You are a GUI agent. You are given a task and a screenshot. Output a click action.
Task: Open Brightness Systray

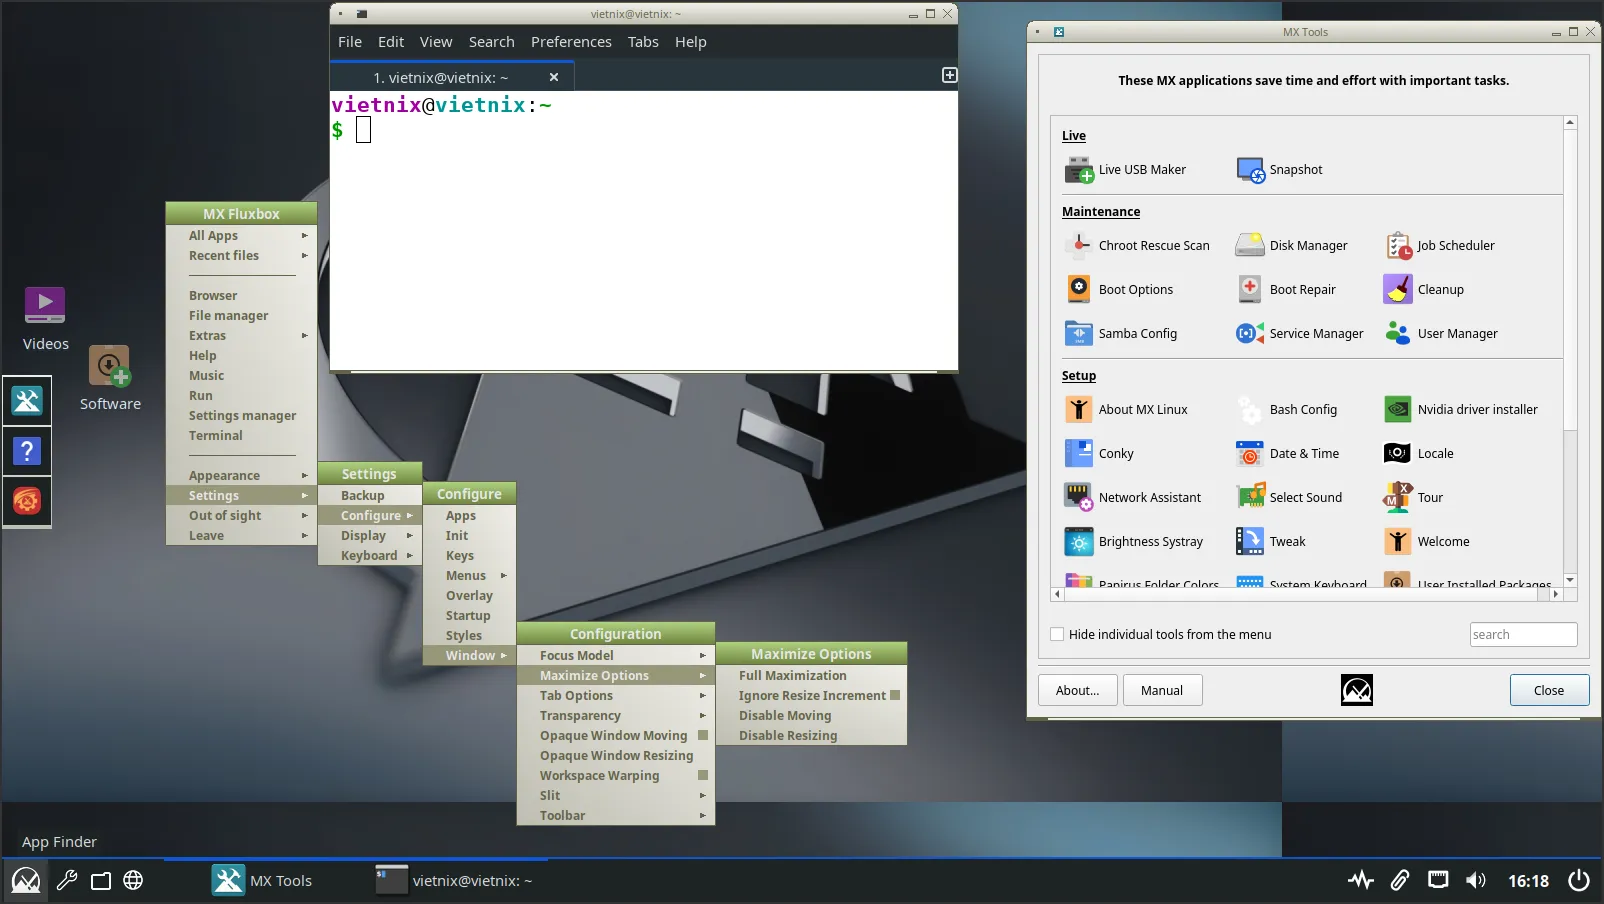(x=1134, y=542)
